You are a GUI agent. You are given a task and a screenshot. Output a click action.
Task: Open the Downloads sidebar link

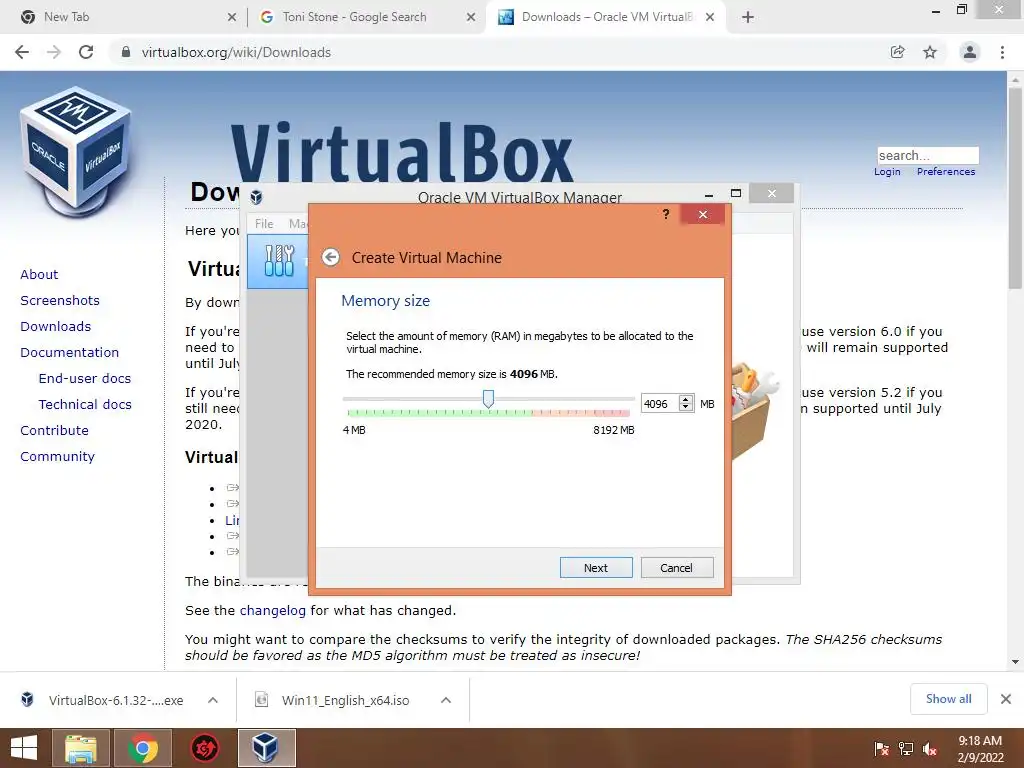coord(56,327)
